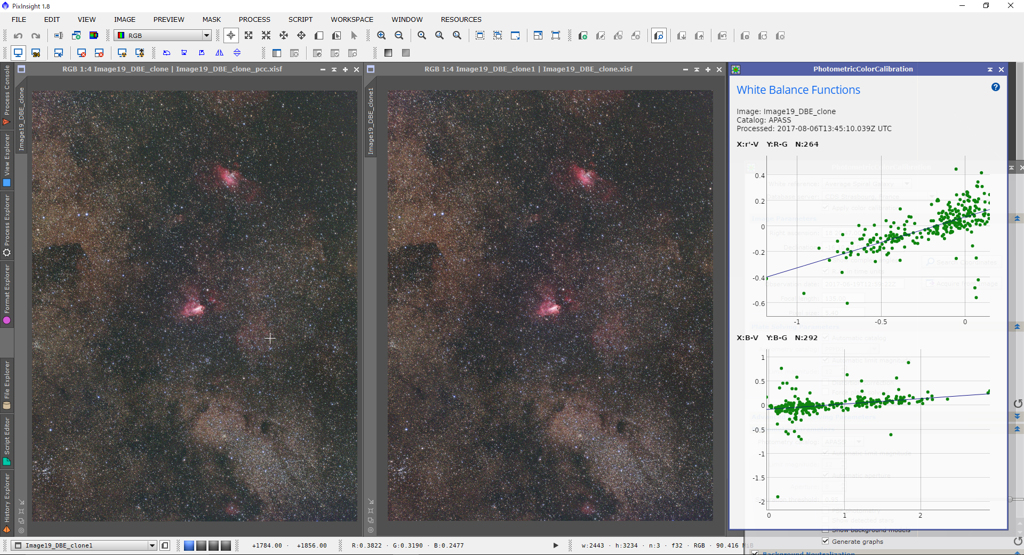Open the EDIT menu
1024x555 pixels.
tap(52, 20)
